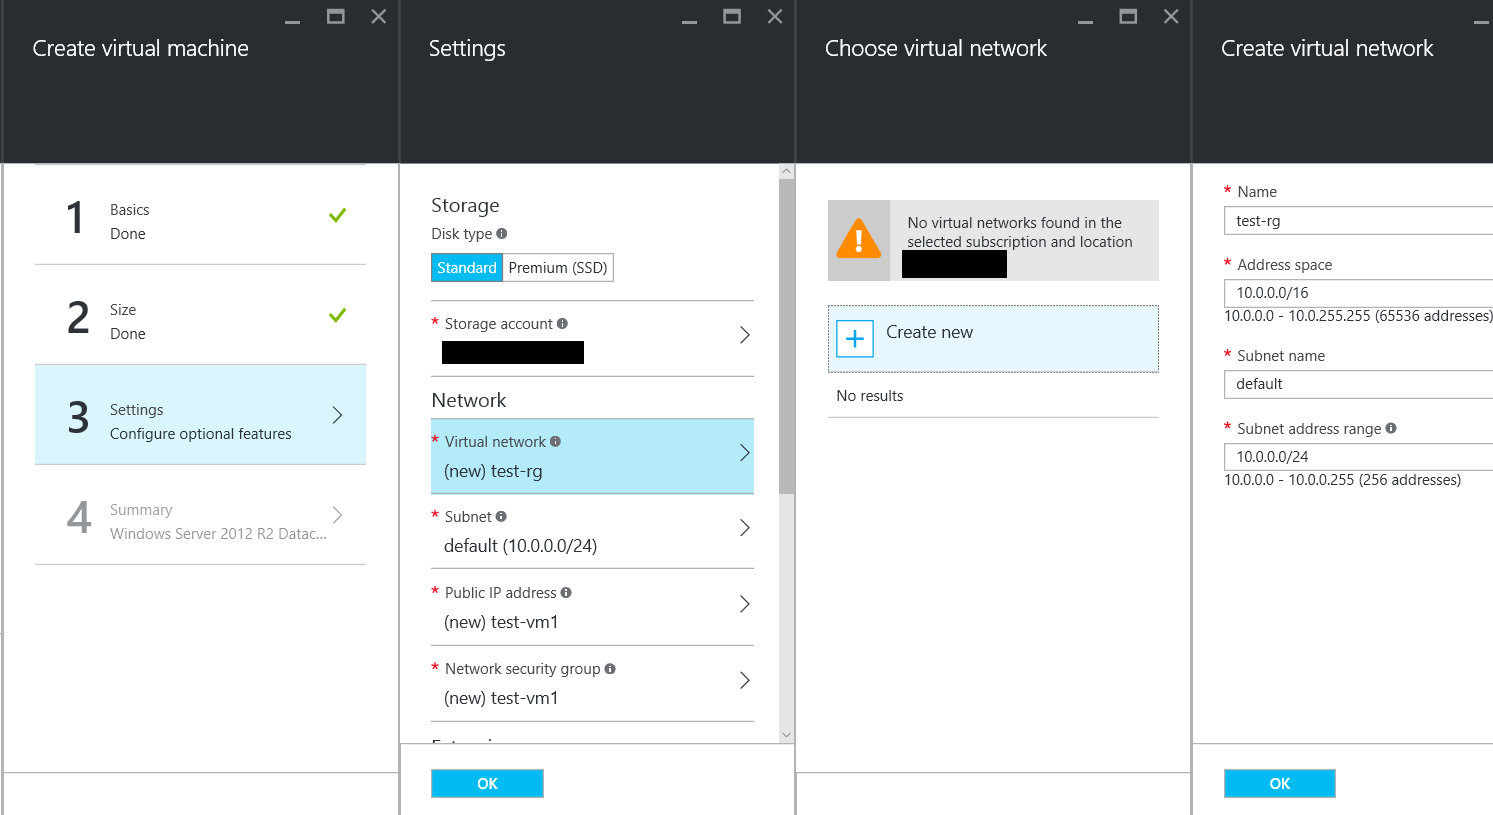This screenshot has height=815, width=1493.
Task: Click the plus icon on Create new
Action: pos(855,339)
